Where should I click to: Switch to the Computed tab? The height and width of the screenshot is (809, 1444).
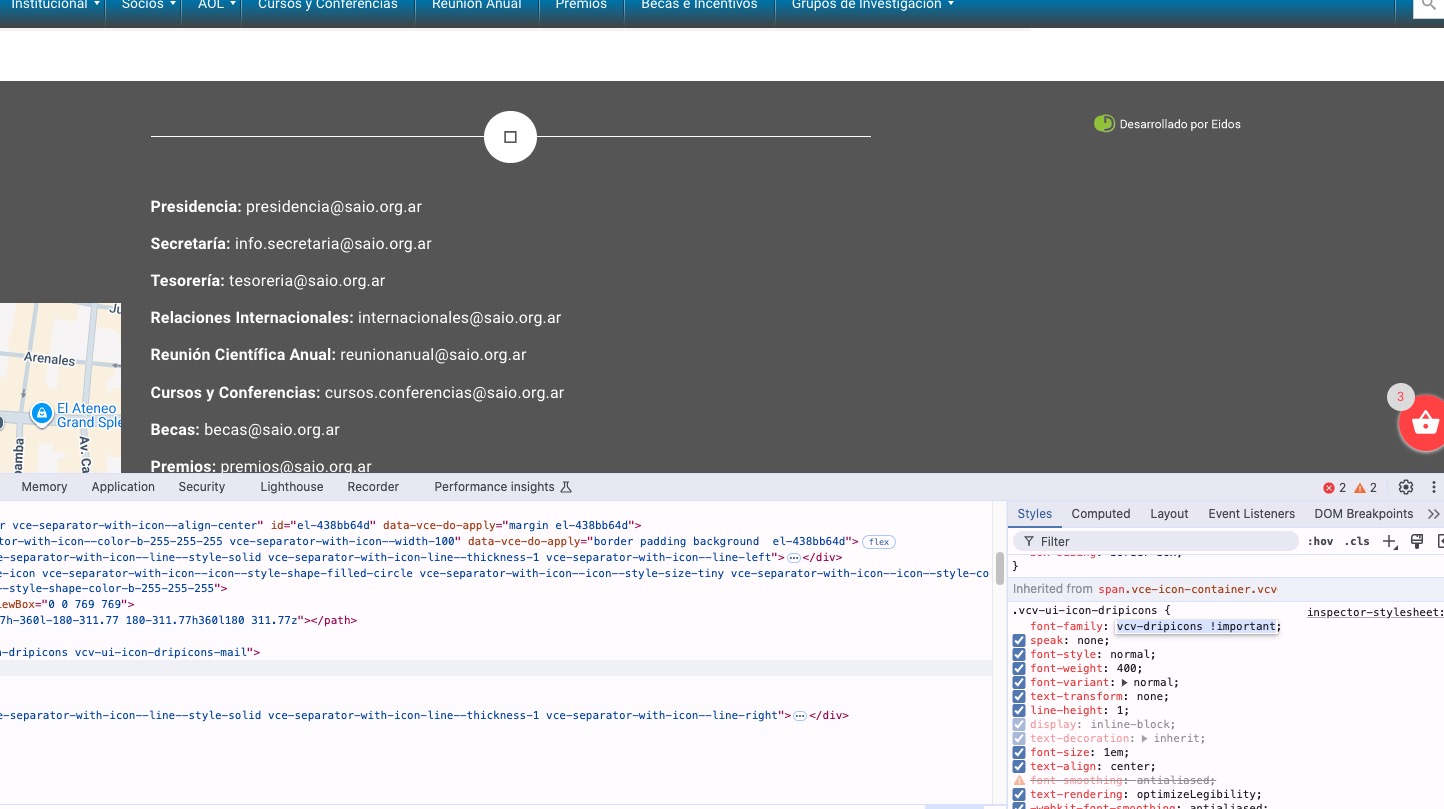click(x=1100, y=514)
